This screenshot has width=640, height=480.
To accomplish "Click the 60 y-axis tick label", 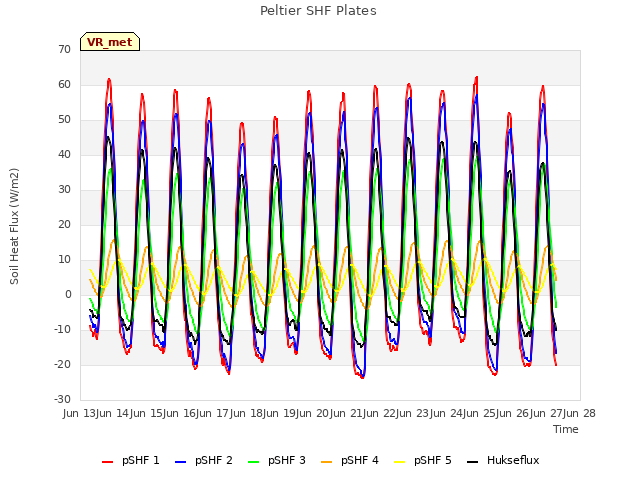I will (x=64, y=84).
